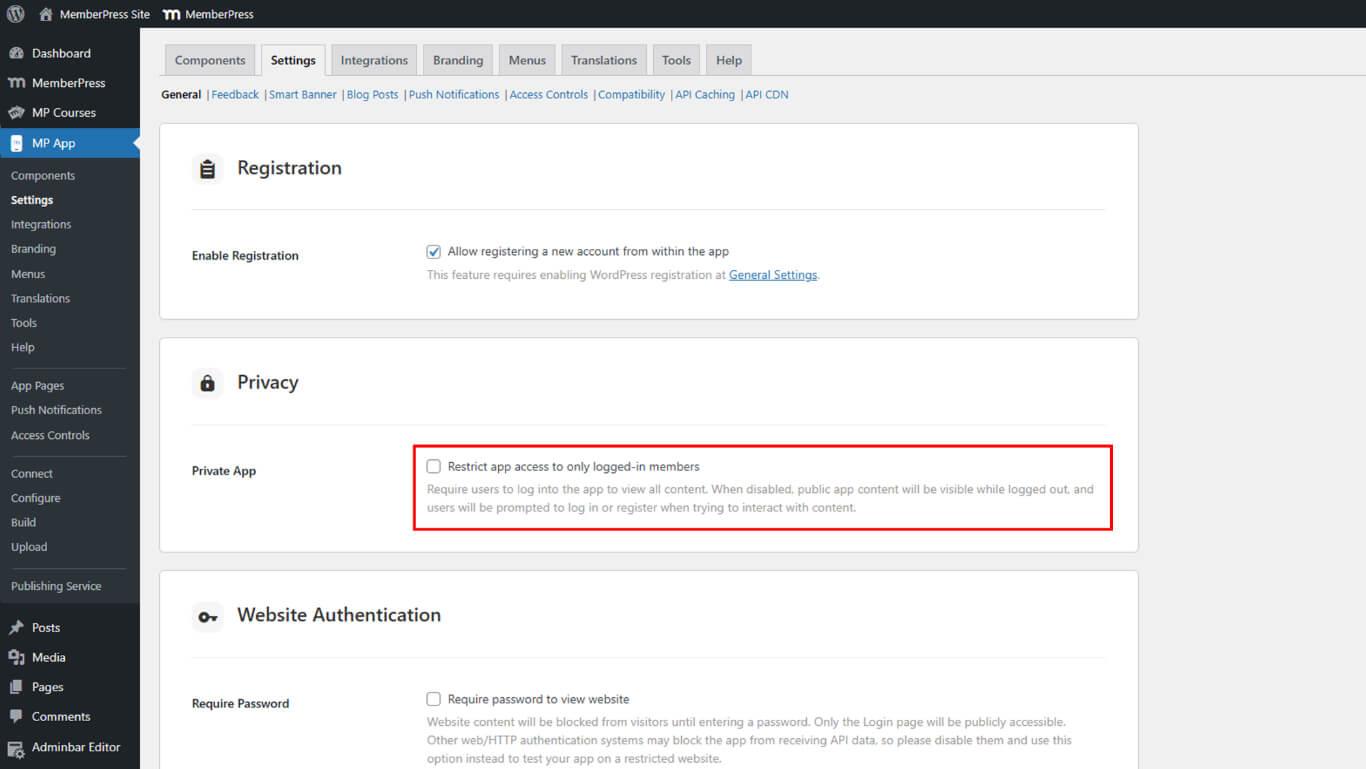Open the Media library icon
This screenshot has width=1366, height=769.
click(16, 657)
